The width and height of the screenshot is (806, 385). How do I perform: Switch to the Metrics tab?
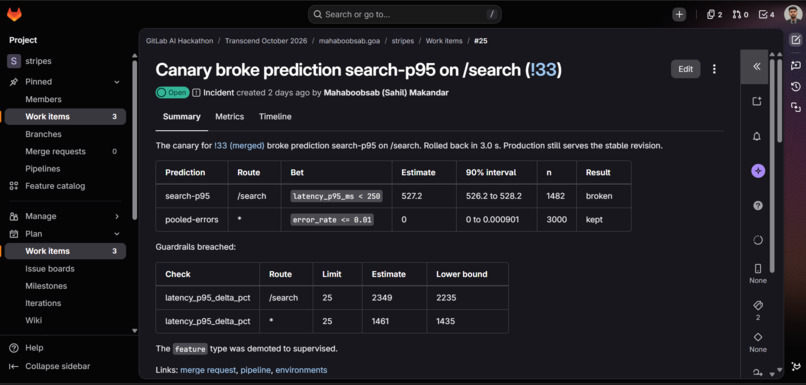229,117
